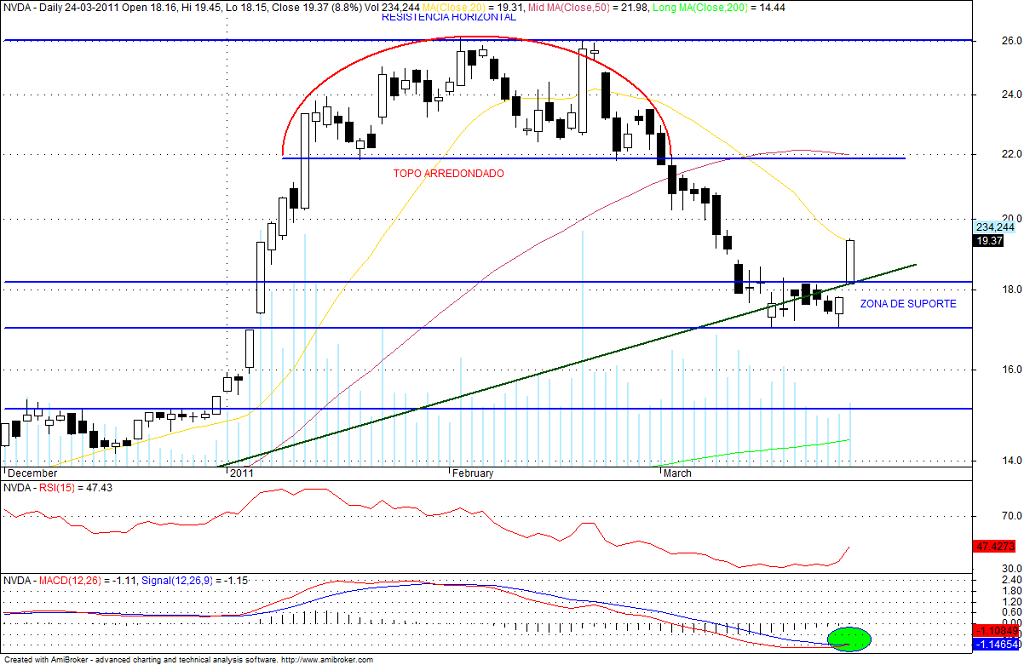Select the 234,244 volume value tag

tap(995, 227)
